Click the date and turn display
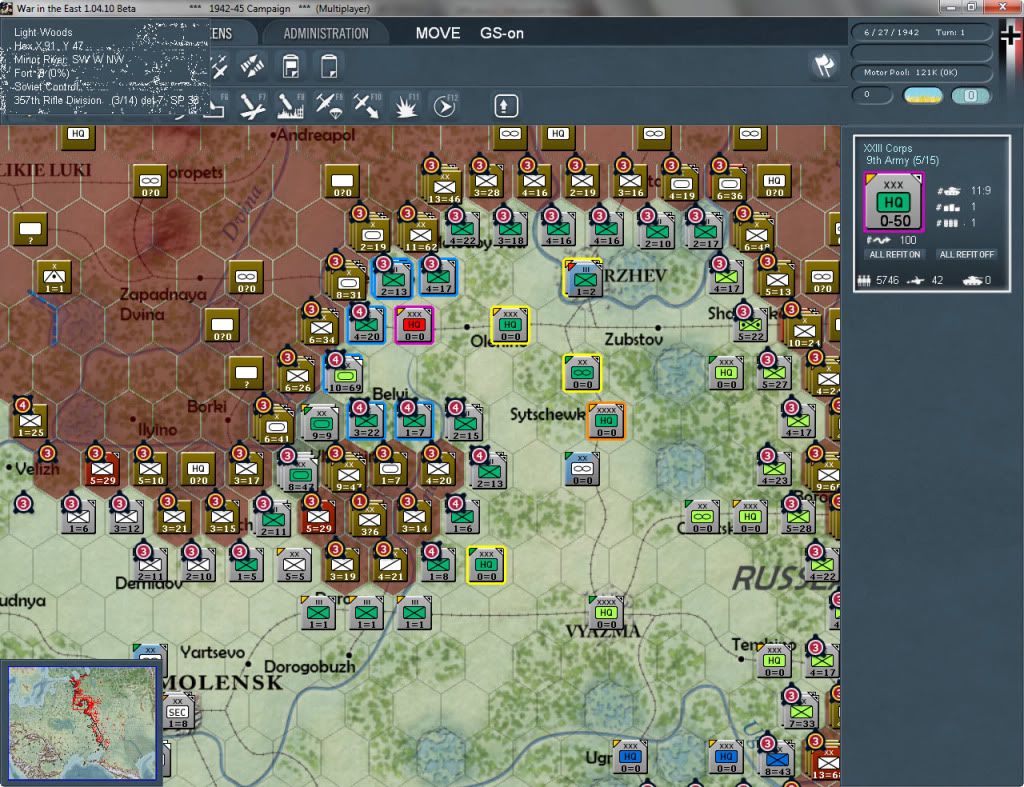The image size is (1024, 787). pos(921,32)
